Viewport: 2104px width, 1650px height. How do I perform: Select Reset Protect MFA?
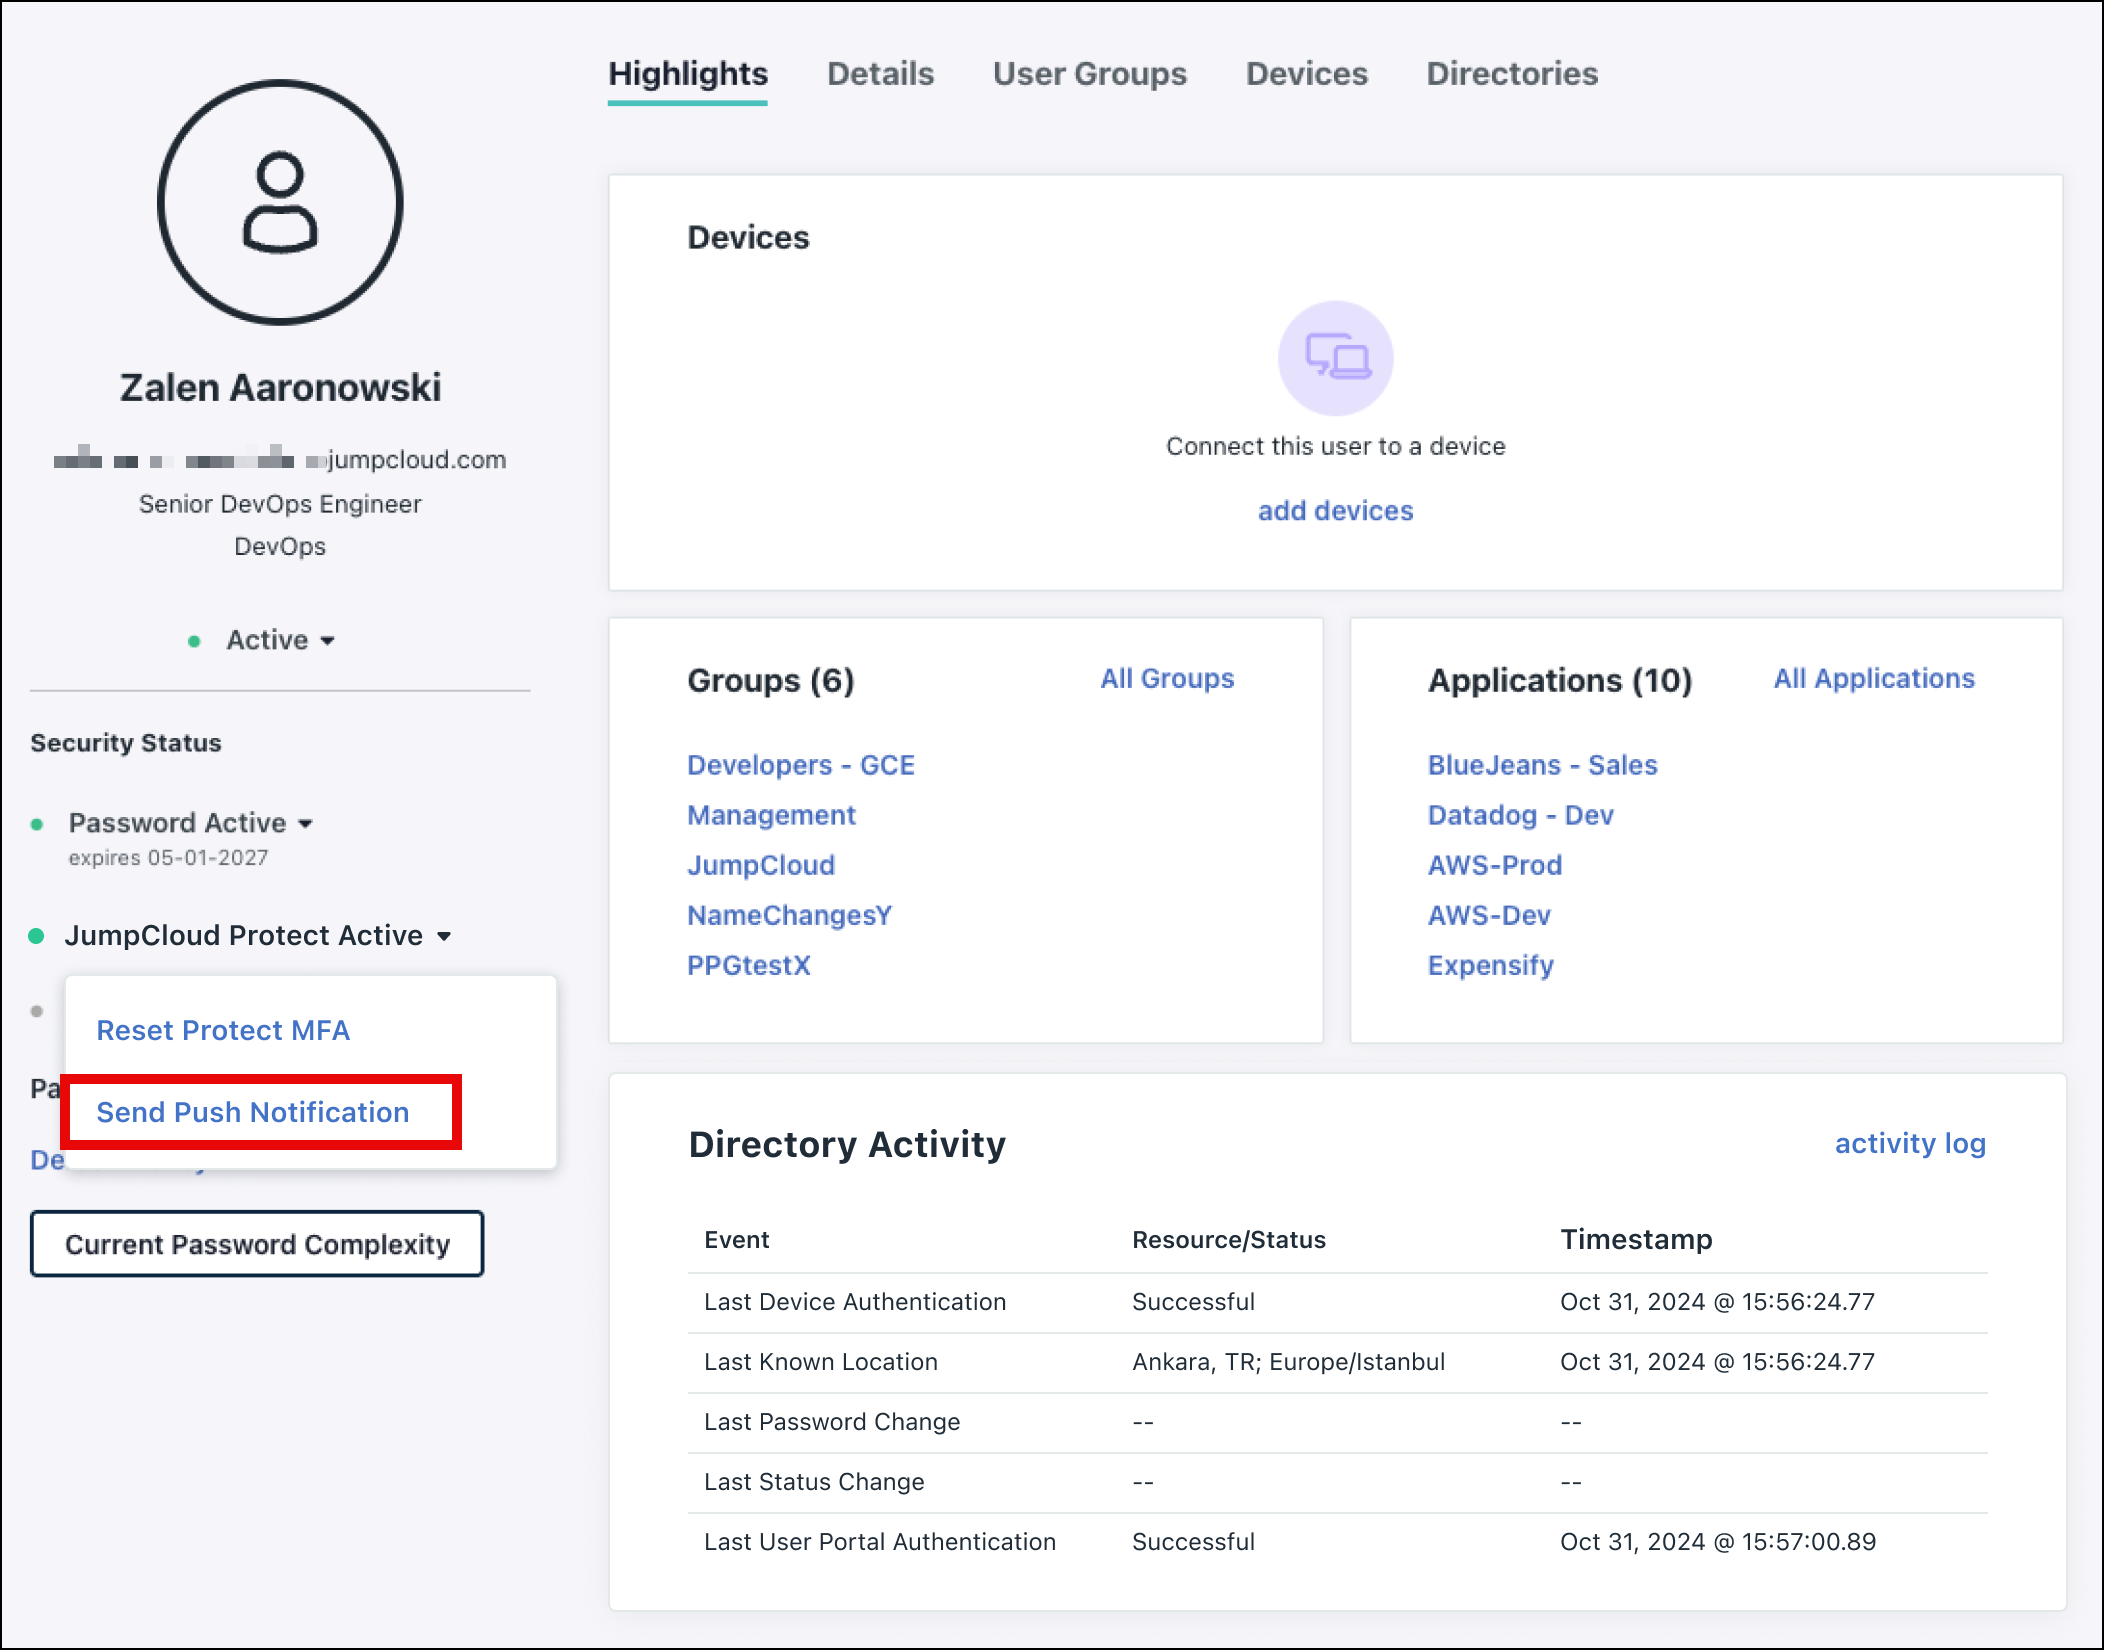[223, 1030]
